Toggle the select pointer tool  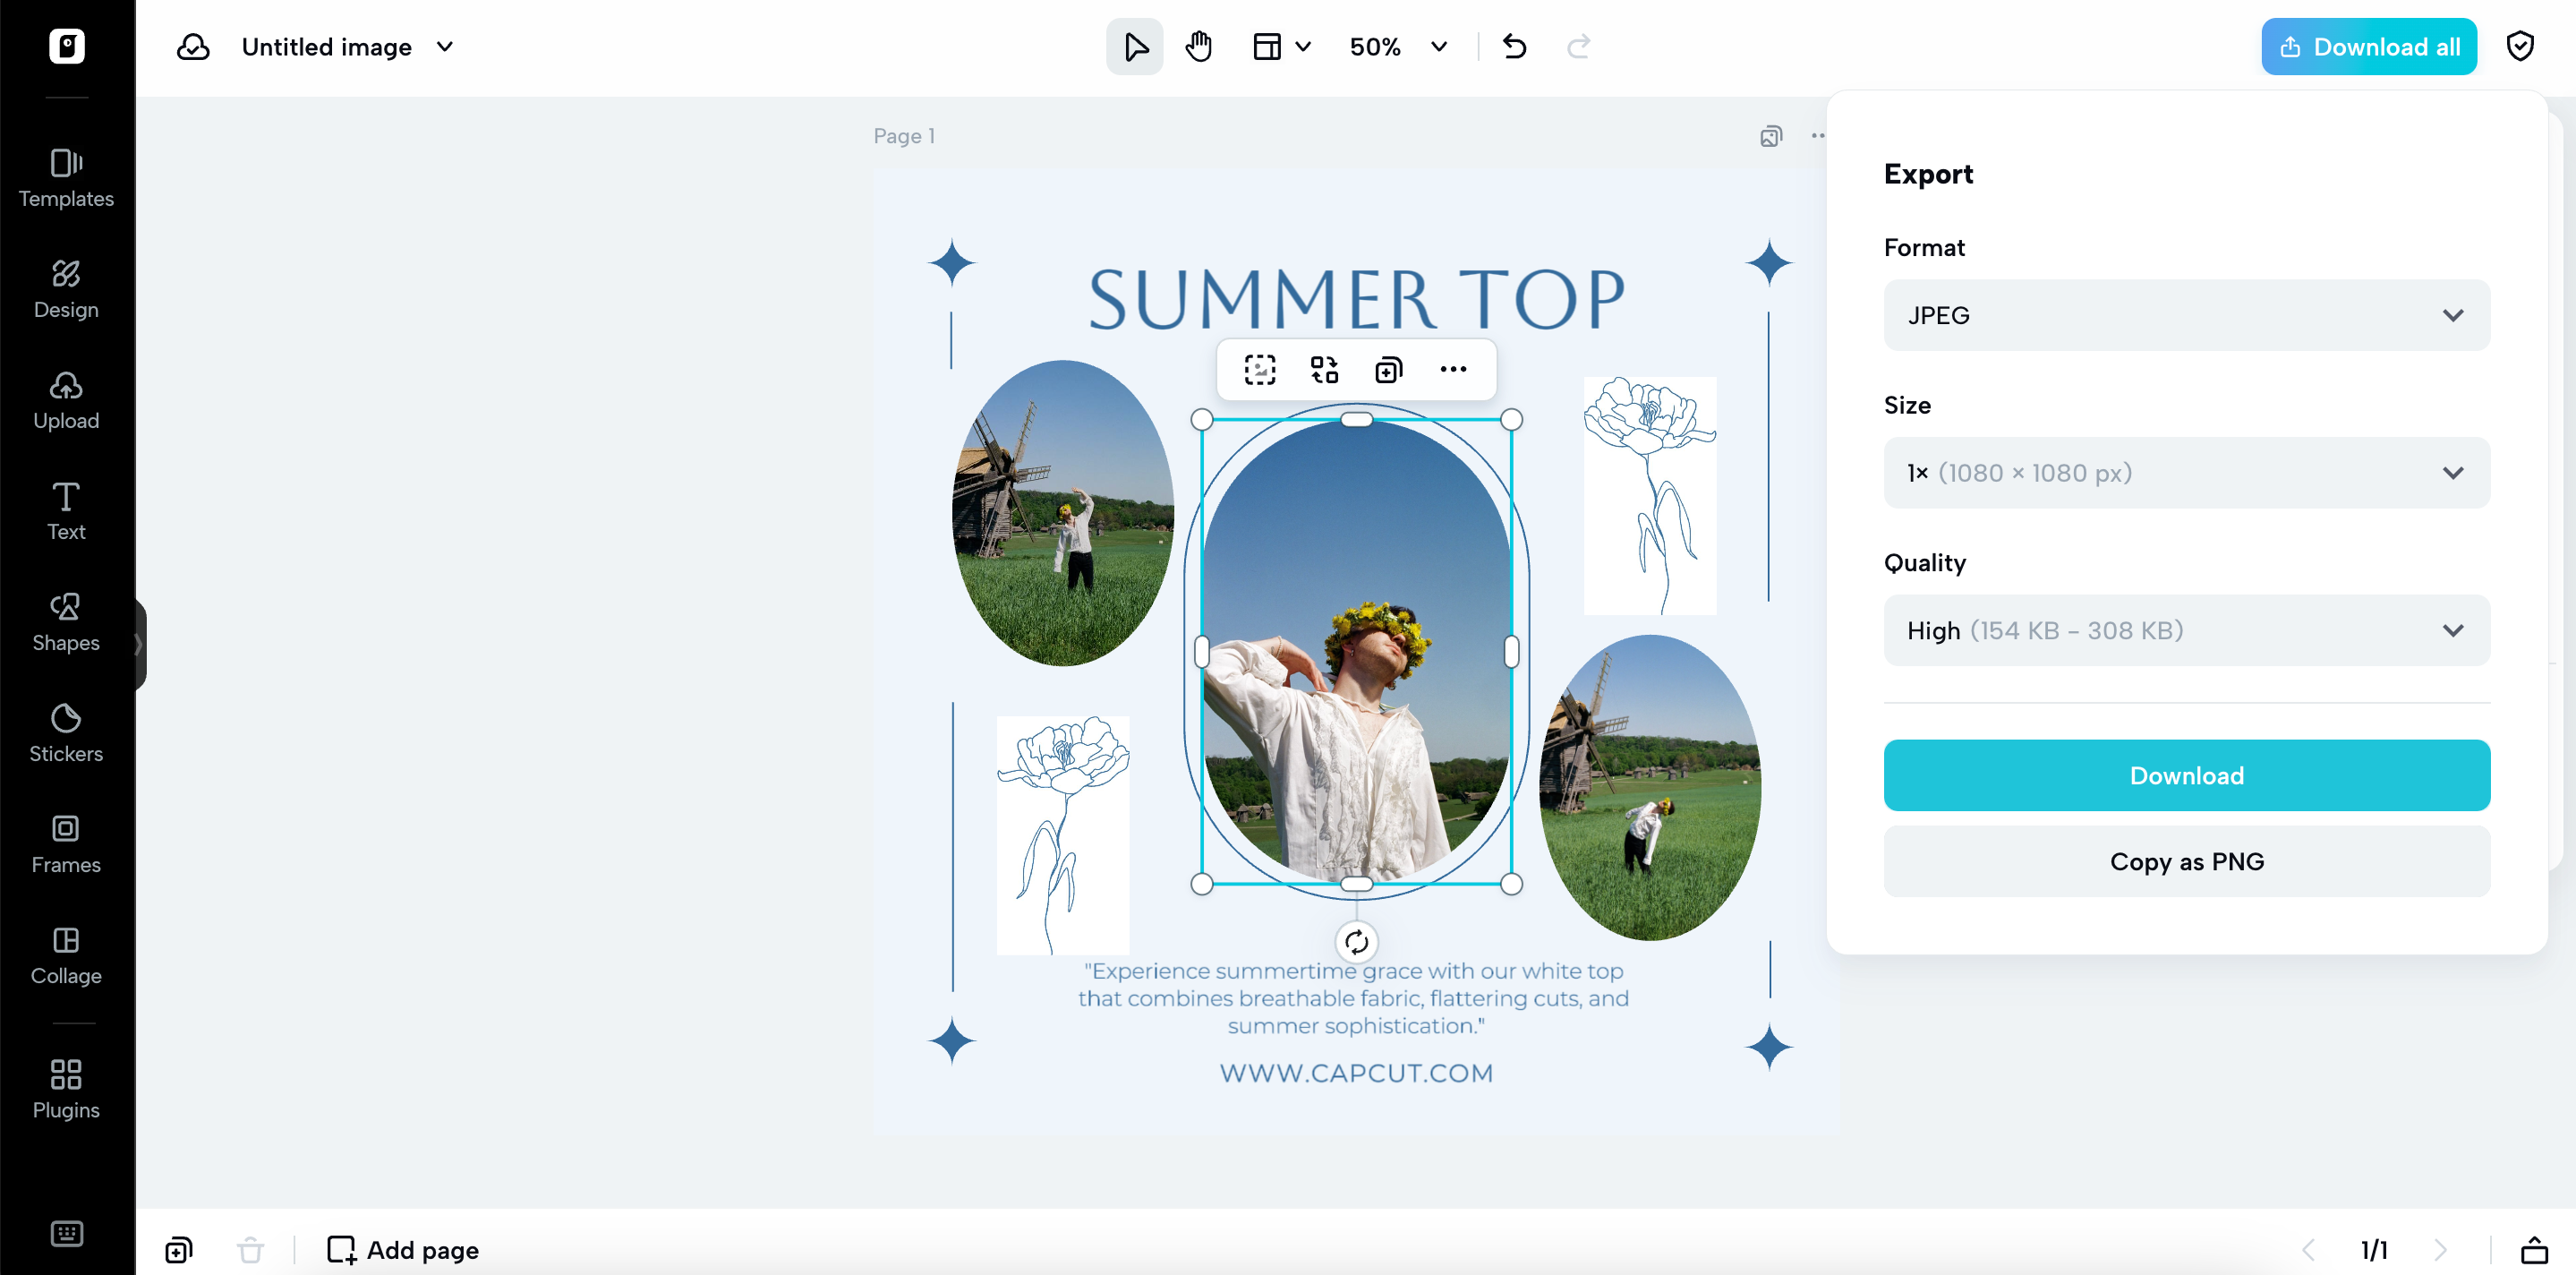pos(1134,47)
